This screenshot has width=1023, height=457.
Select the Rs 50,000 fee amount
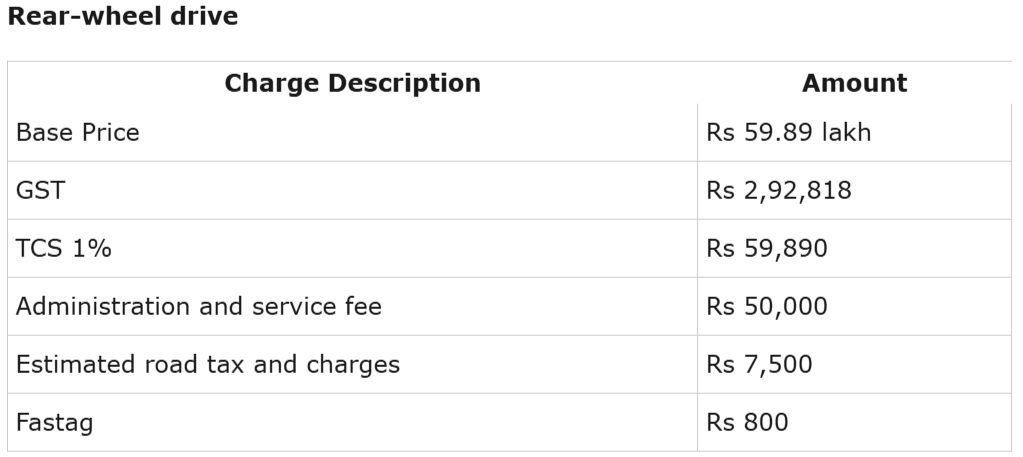point(767,306)
